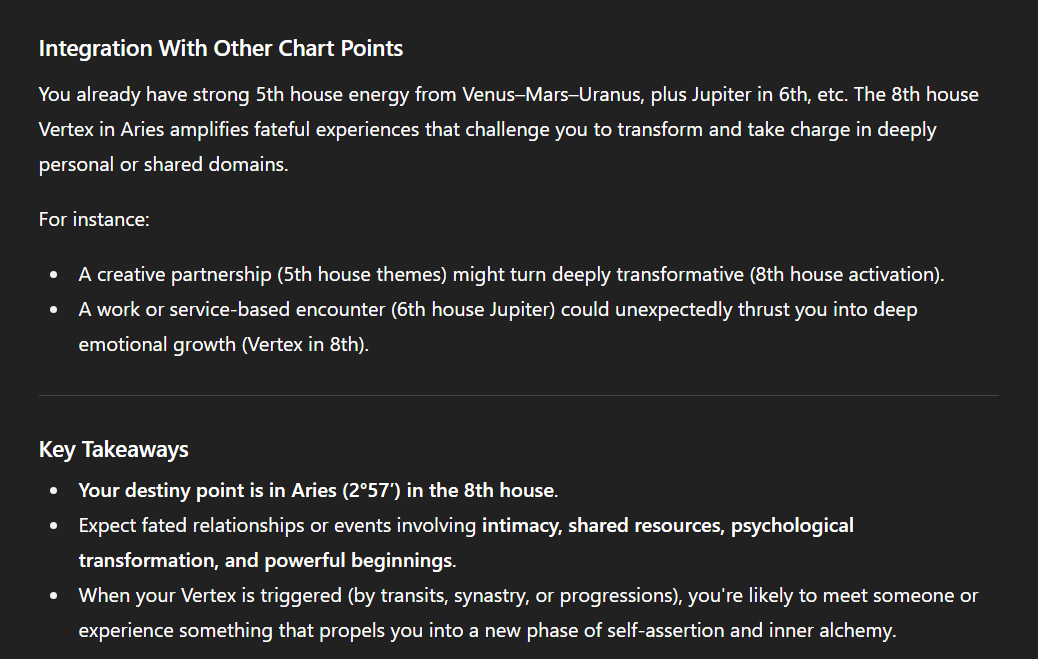
Task: Click the "For instance:" text
Action: click(94, 218)
